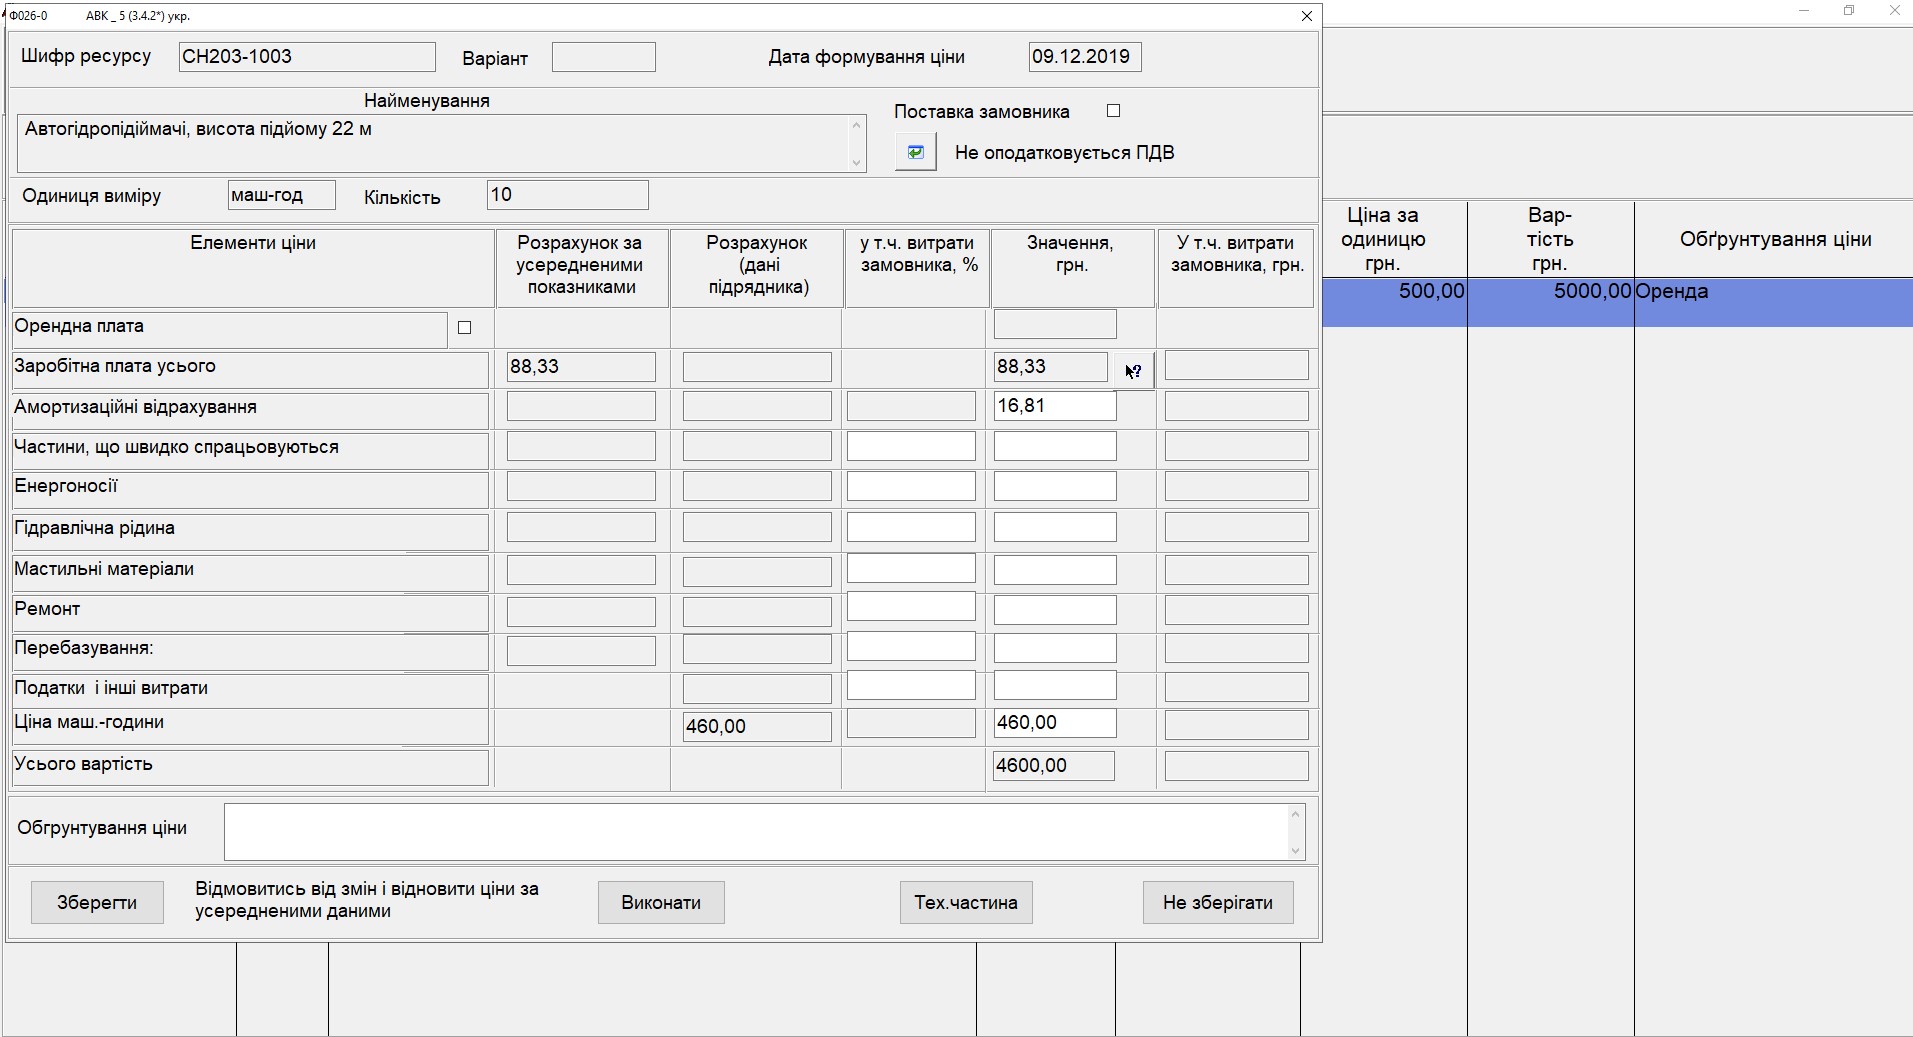This screenshot has height=1037, width=1913.
Task: Toggle the Поставка замовника checkbox
Action: point(1113,111)
